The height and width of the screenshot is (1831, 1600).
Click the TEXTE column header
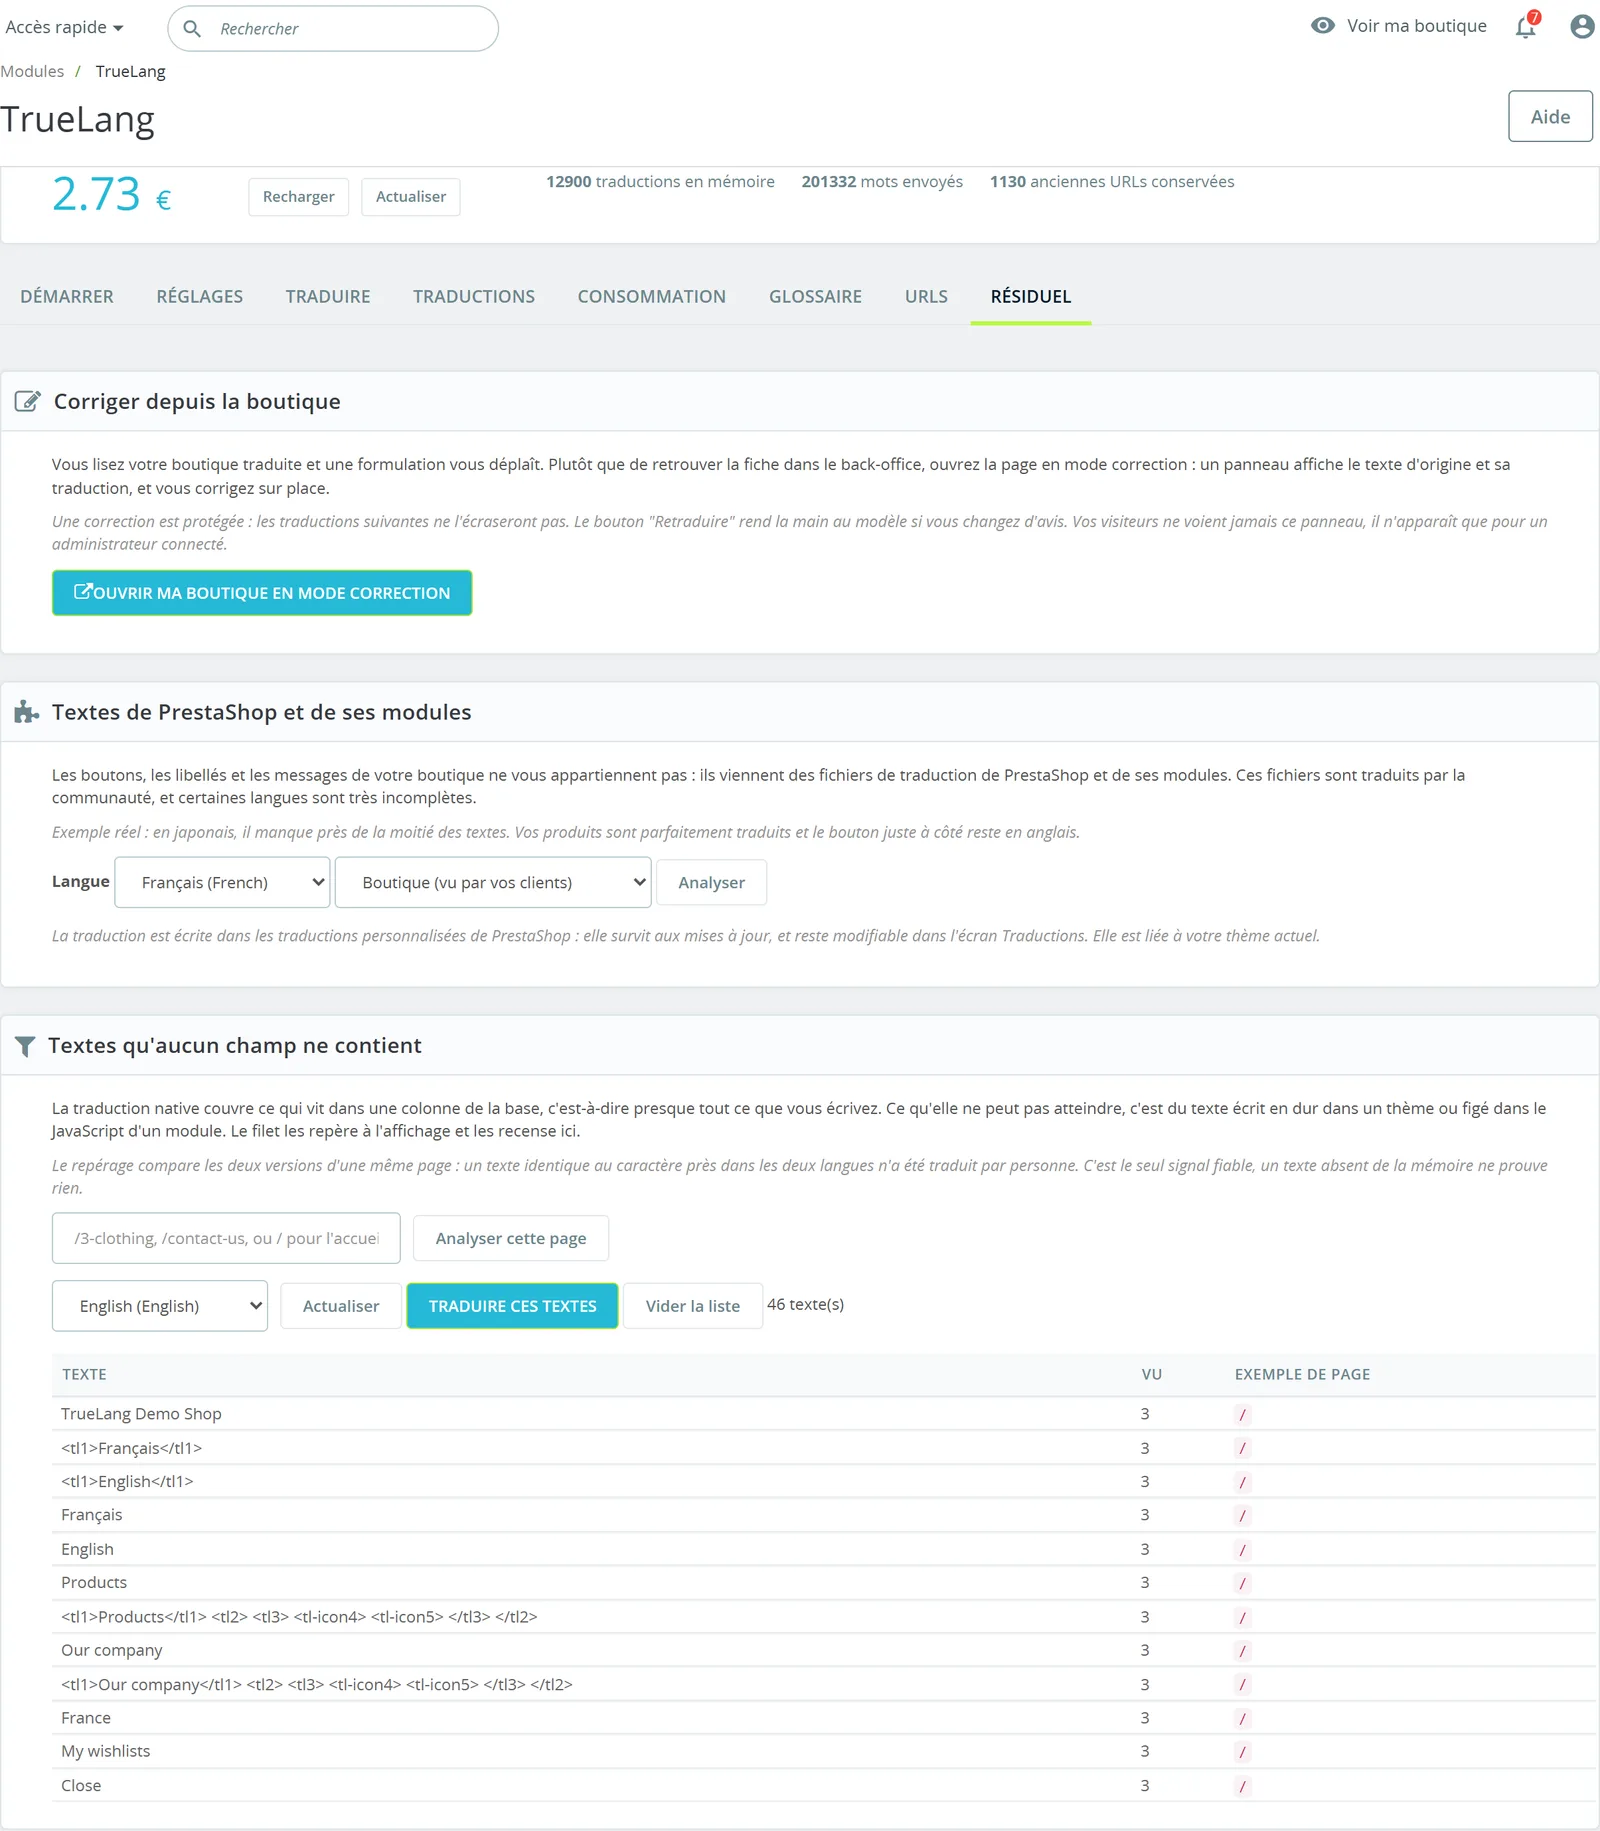[84, 1374]
